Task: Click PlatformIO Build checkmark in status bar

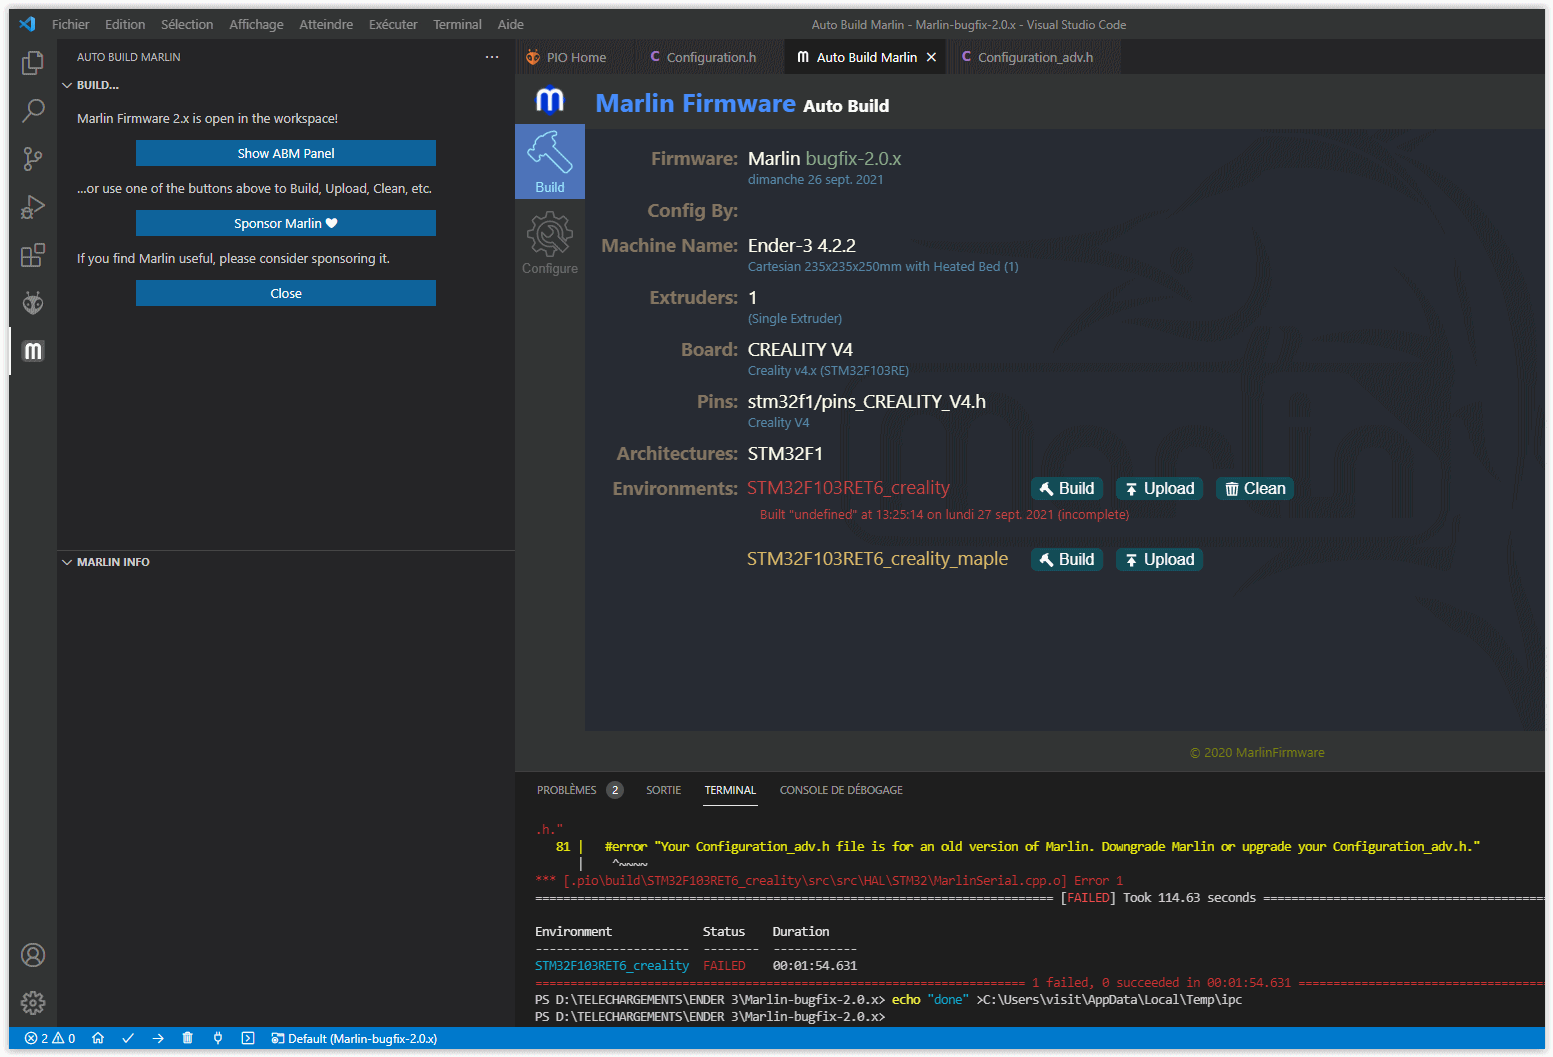Action: (128, 1038)
